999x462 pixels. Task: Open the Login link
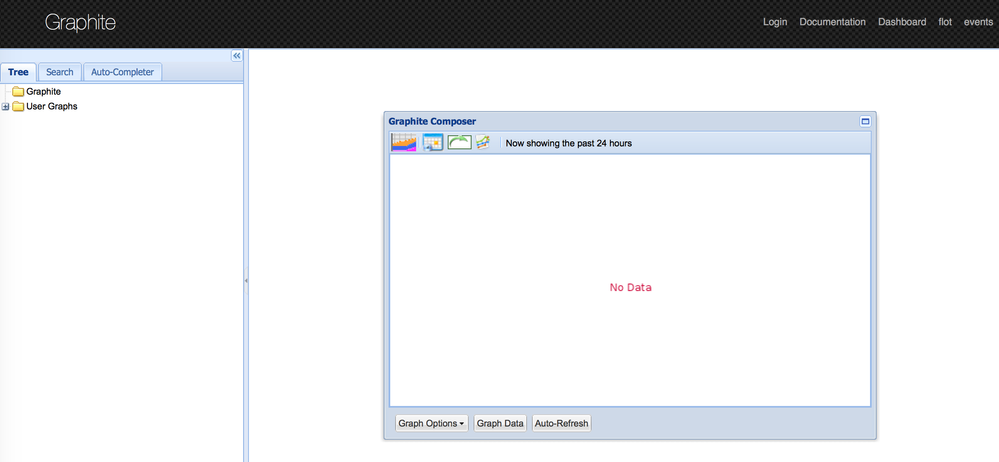tap(775, 22)
